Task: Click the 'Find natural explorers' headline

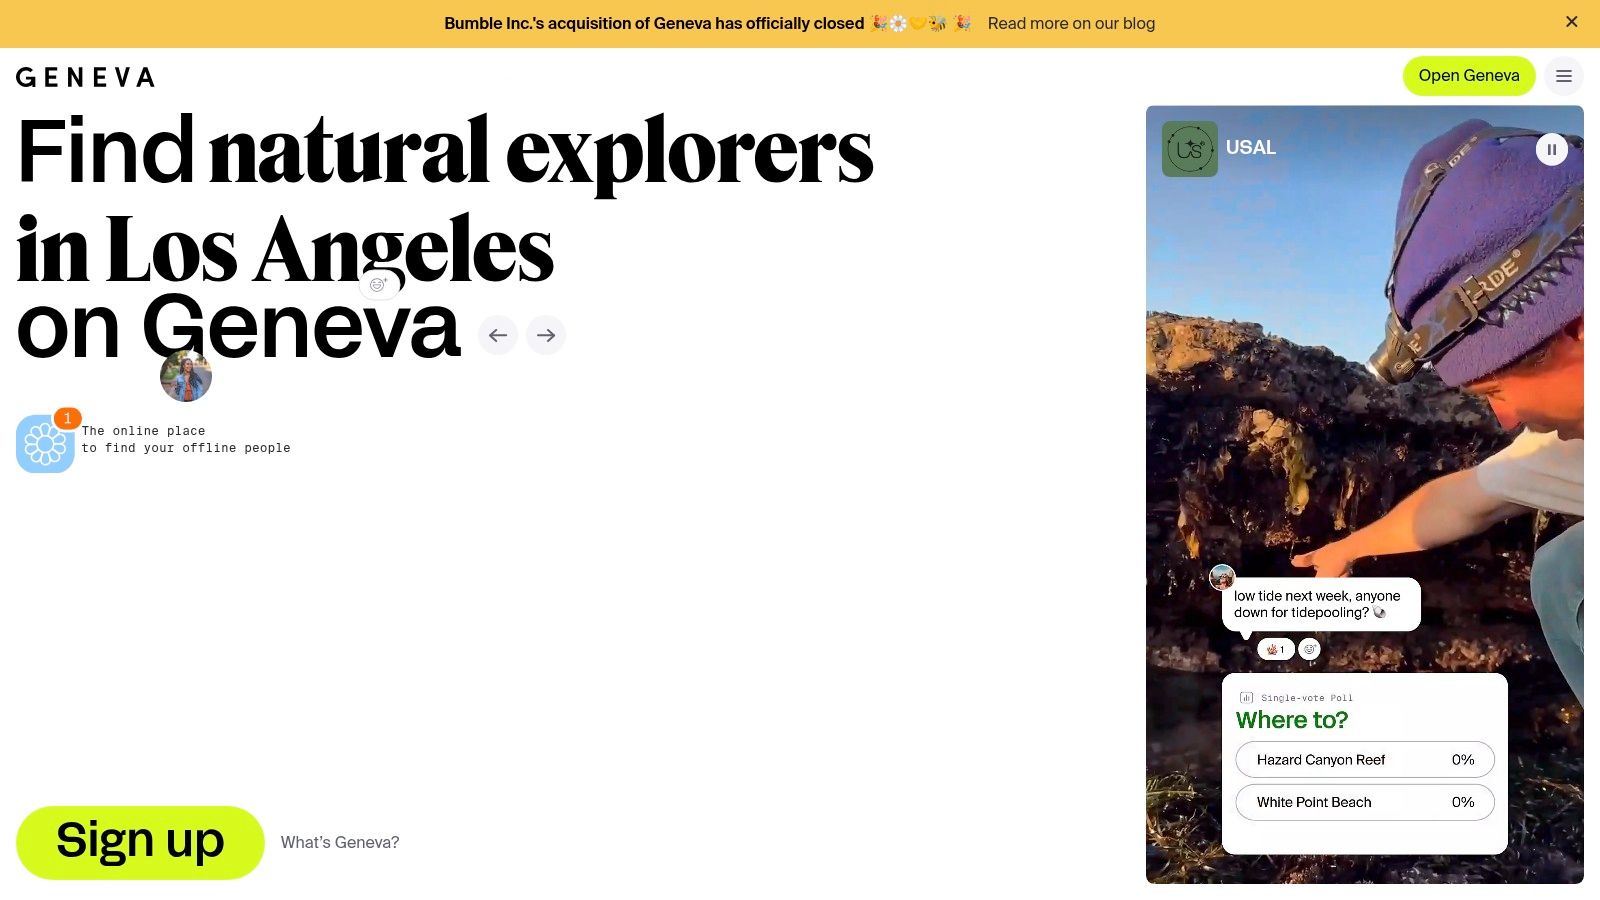Action: pos(445,152)
